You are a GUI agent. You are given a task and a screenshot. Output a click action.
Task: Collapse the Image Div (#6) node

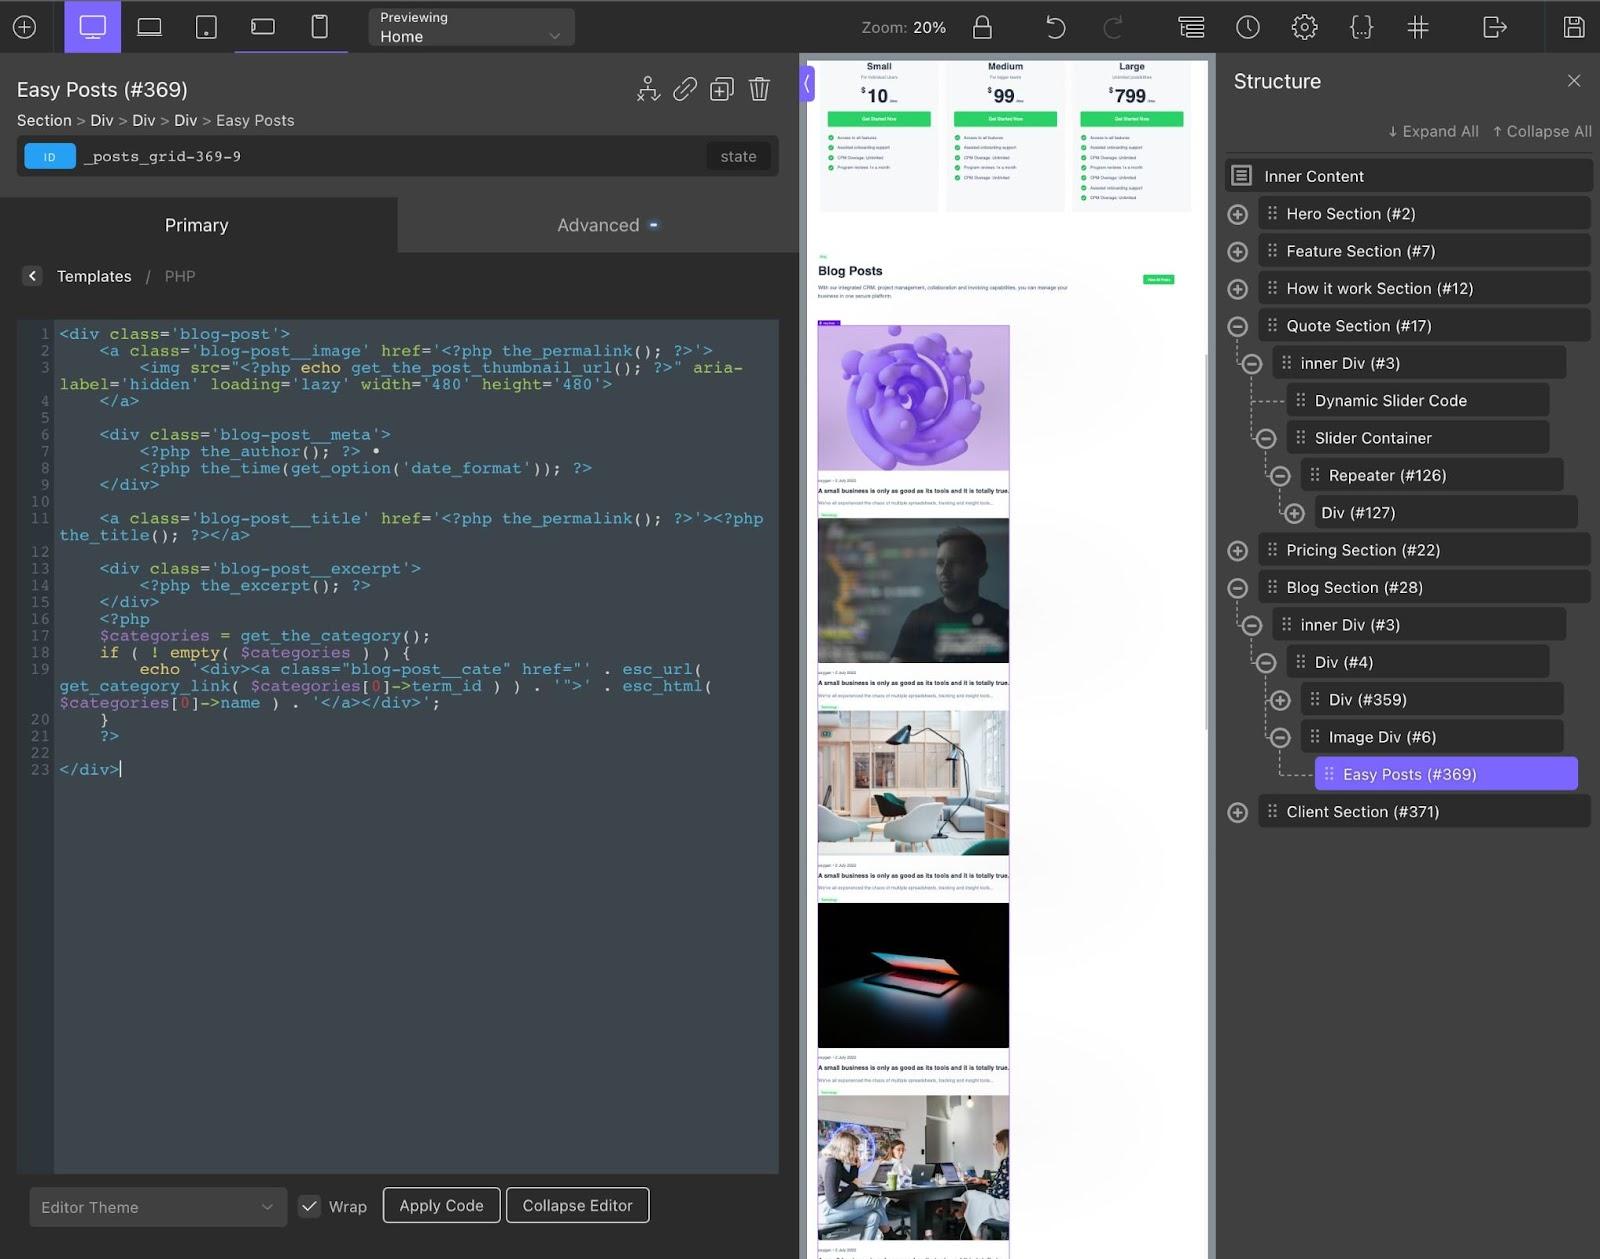click(x=1280, y=737)
